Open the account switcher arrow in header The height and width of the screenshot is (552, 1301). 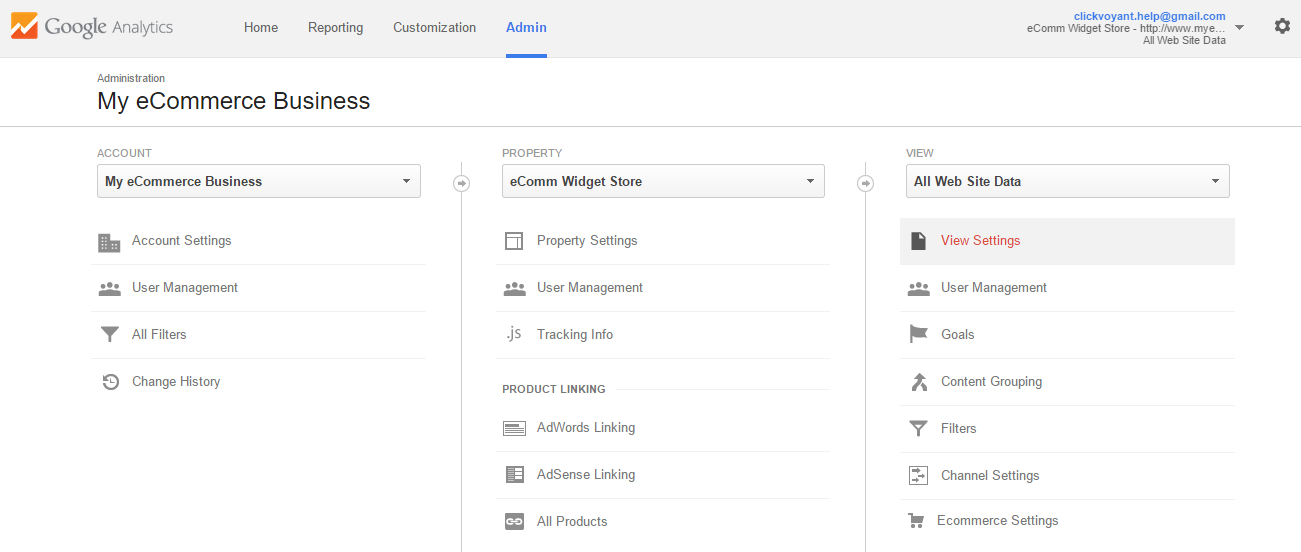(x=1240, y=28)
